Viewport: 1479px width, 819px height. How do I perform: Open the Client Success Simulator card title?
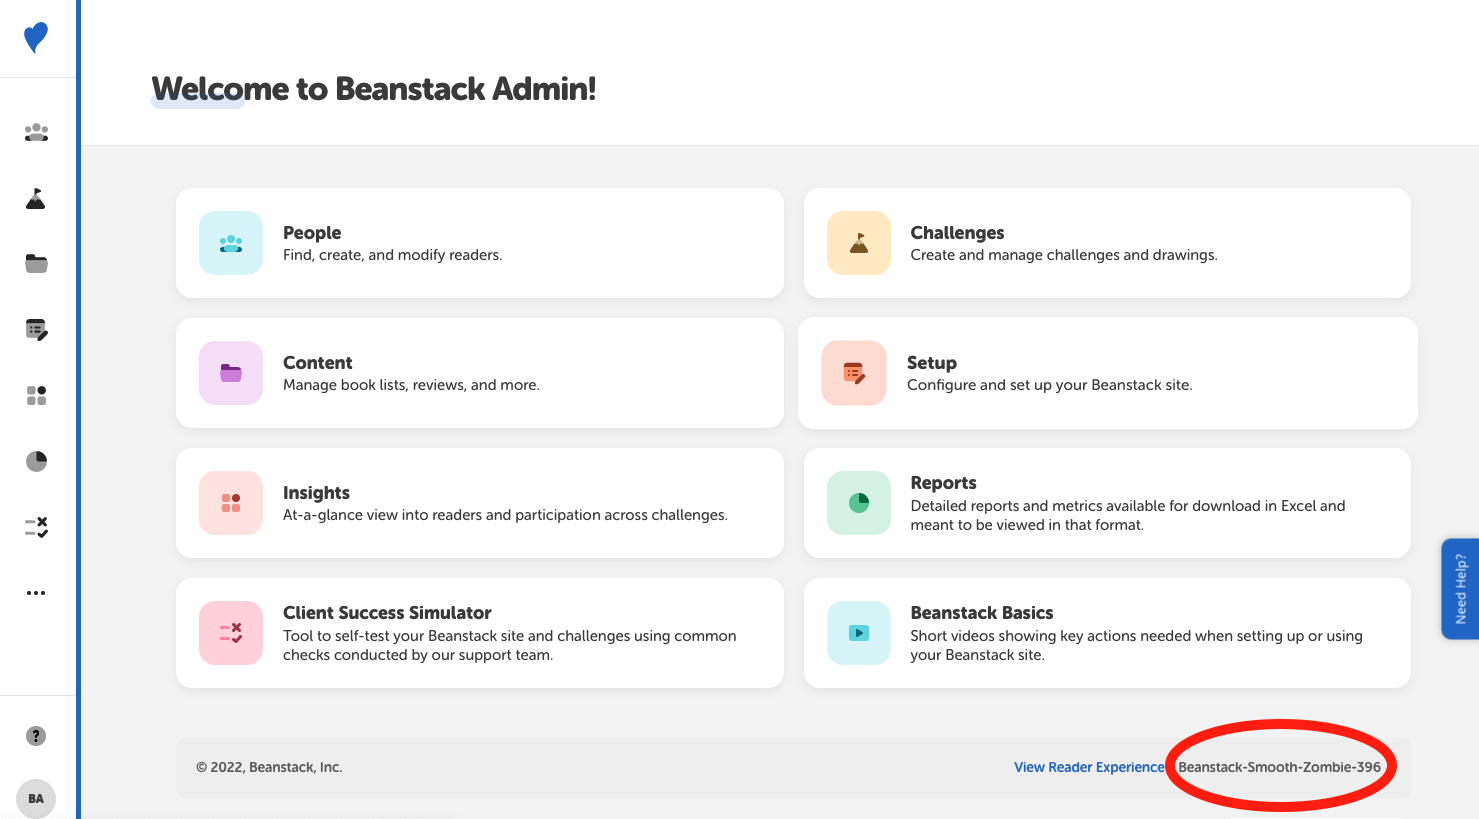[387, 612]
